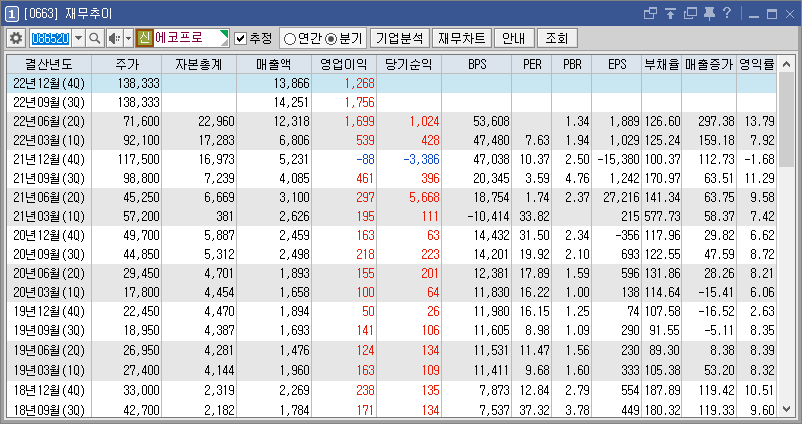The width and height of the screenshot is (802, 424).
Task: Click the 영업이익 column header
Action: pos(344,64)
